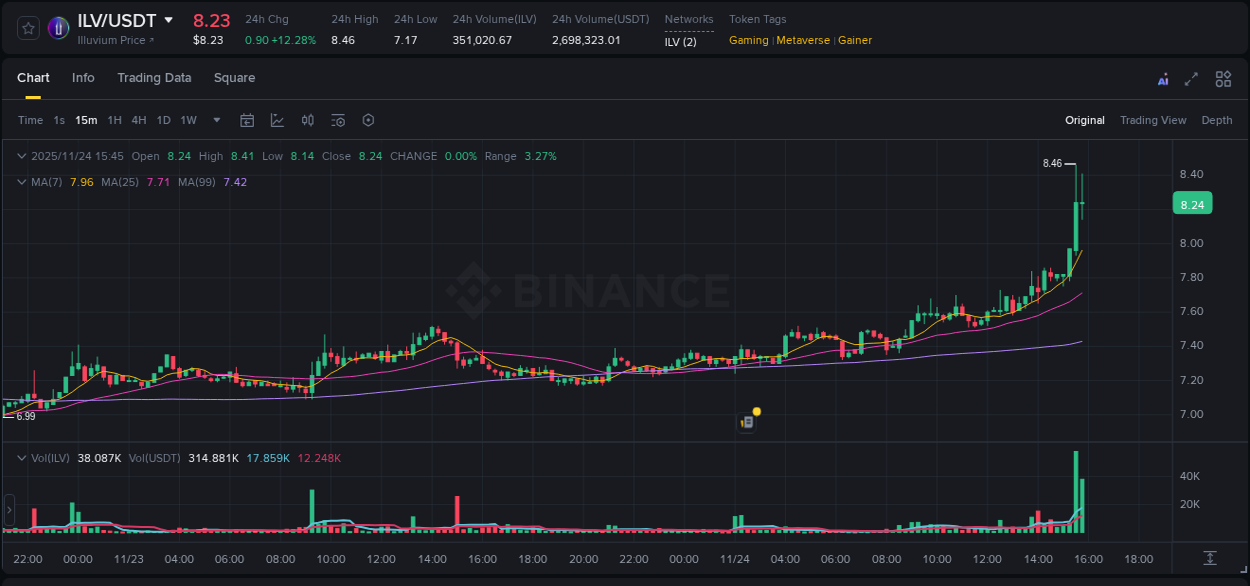Select the candlestick style icon

(307, 119)
